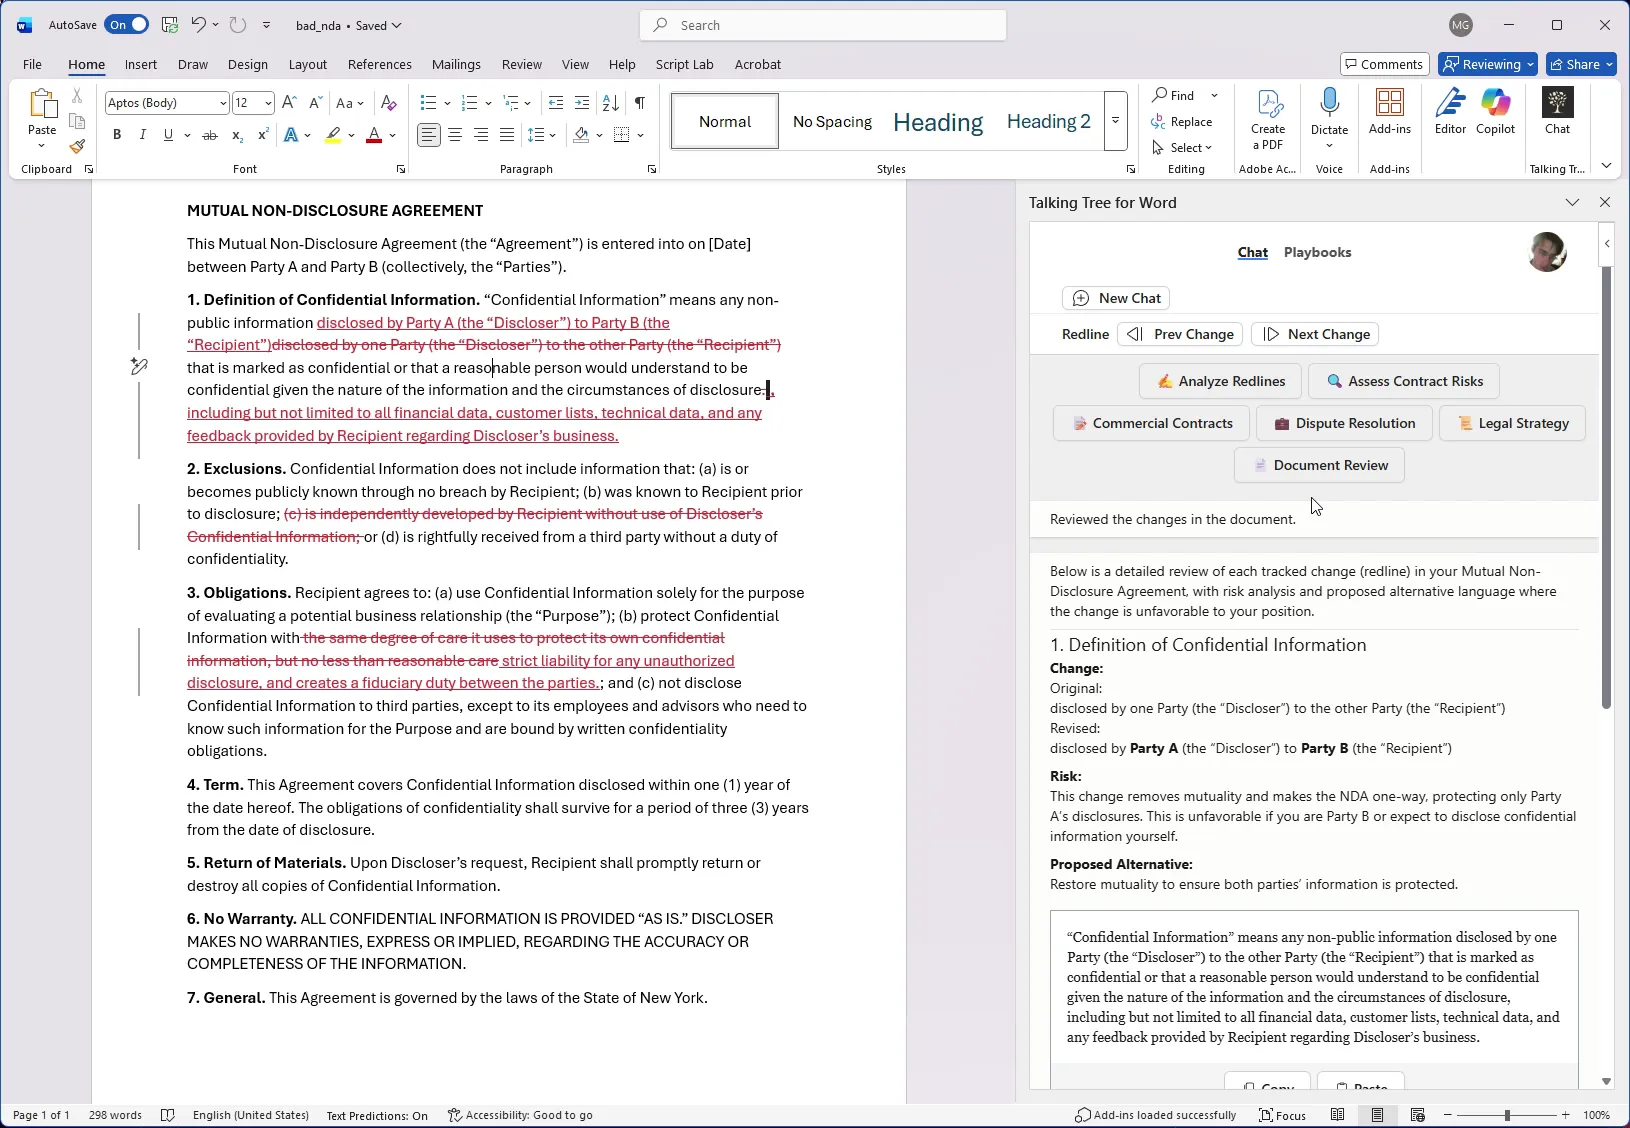Collapse the ribbon
Viewport: 1630px width, 1128px height.
pos(1606,166)
